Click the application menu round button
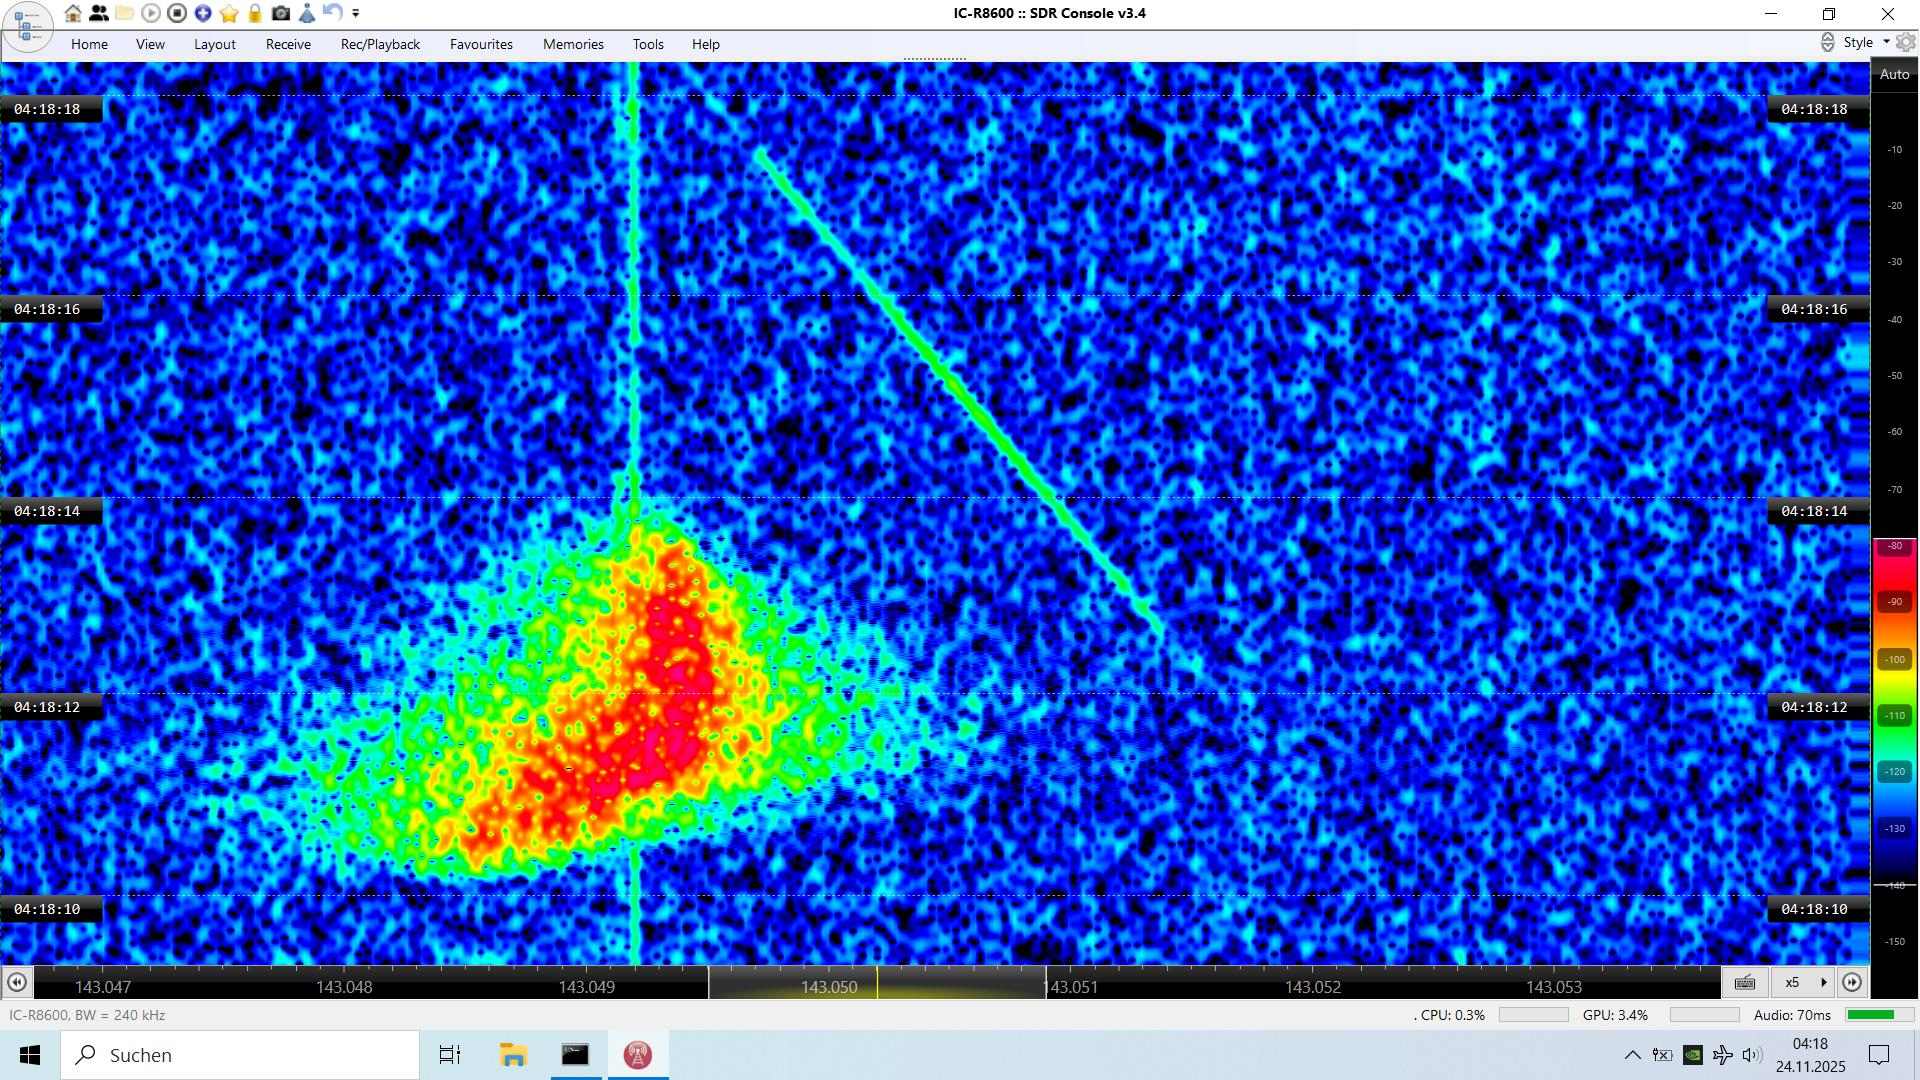Viewport: 1920px width, 1080px height. 27,25
